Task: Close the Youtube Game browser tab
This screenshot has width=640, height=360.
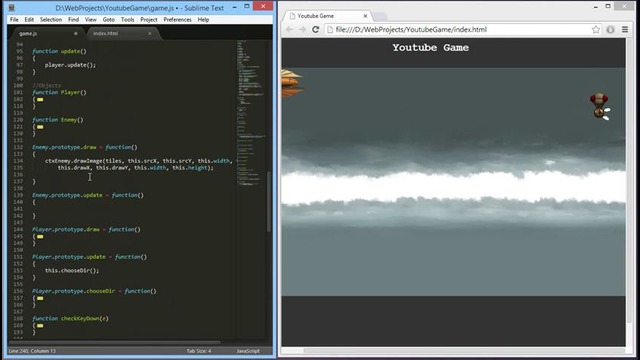Action: point(365,16)
